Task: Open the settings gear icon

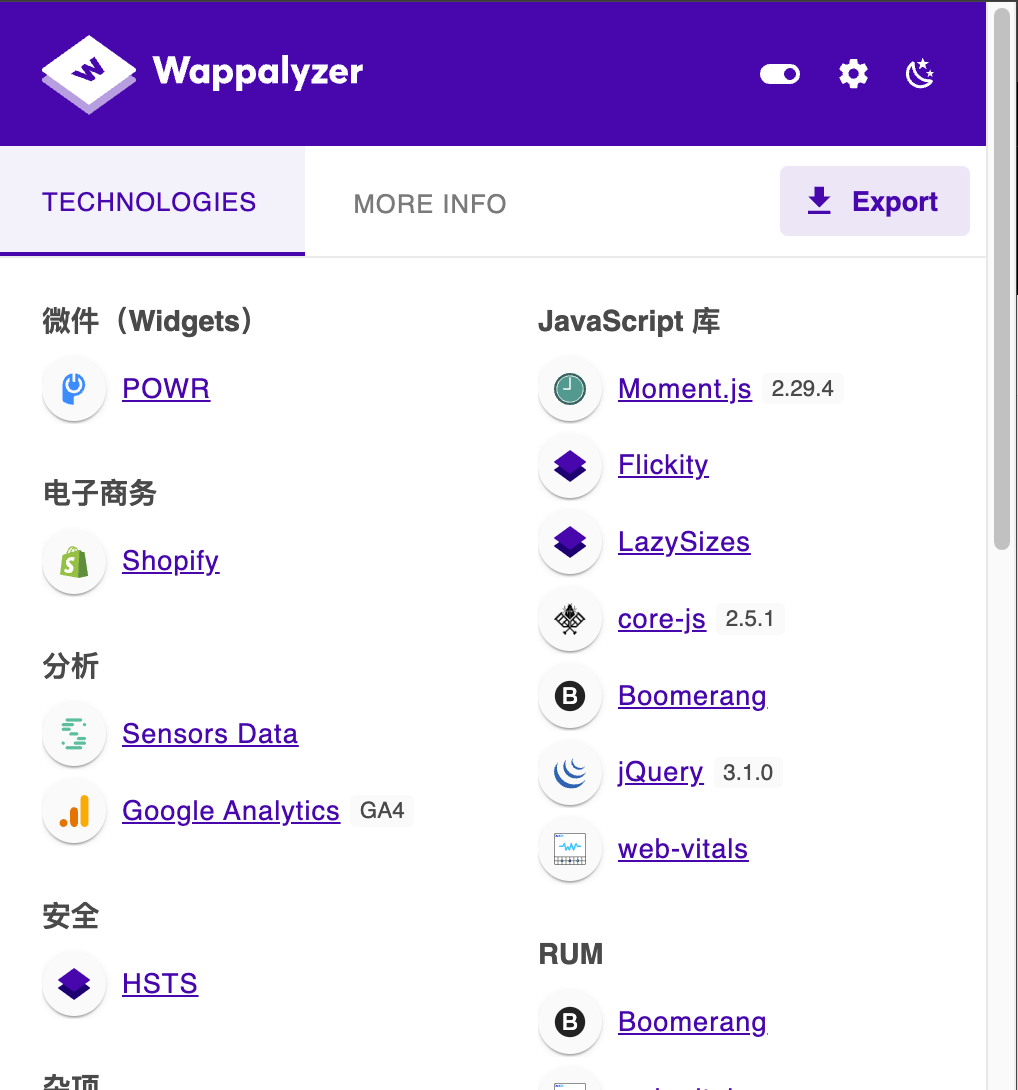Action: tap(853, 74)
